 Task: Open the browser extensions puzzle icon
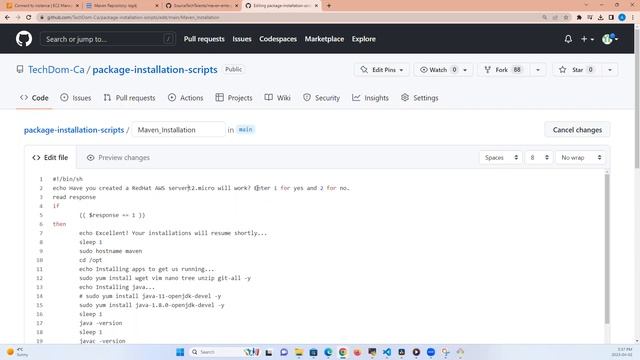(579, 17)
